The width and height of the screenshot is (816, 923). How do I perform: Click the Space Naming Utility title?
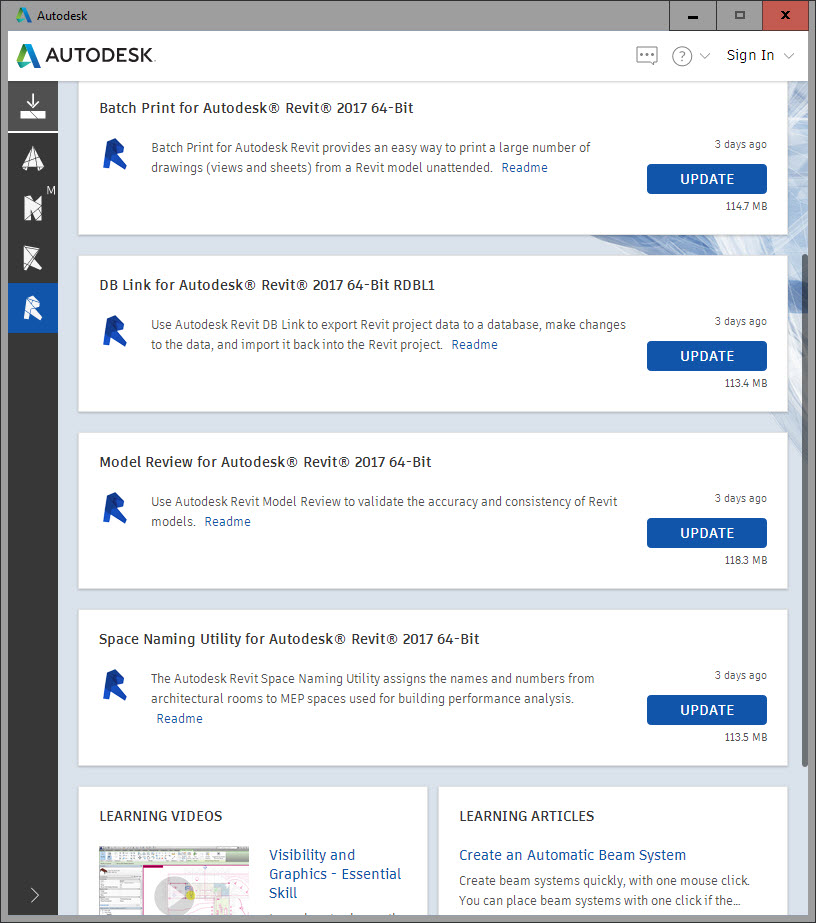coord(289,639)
